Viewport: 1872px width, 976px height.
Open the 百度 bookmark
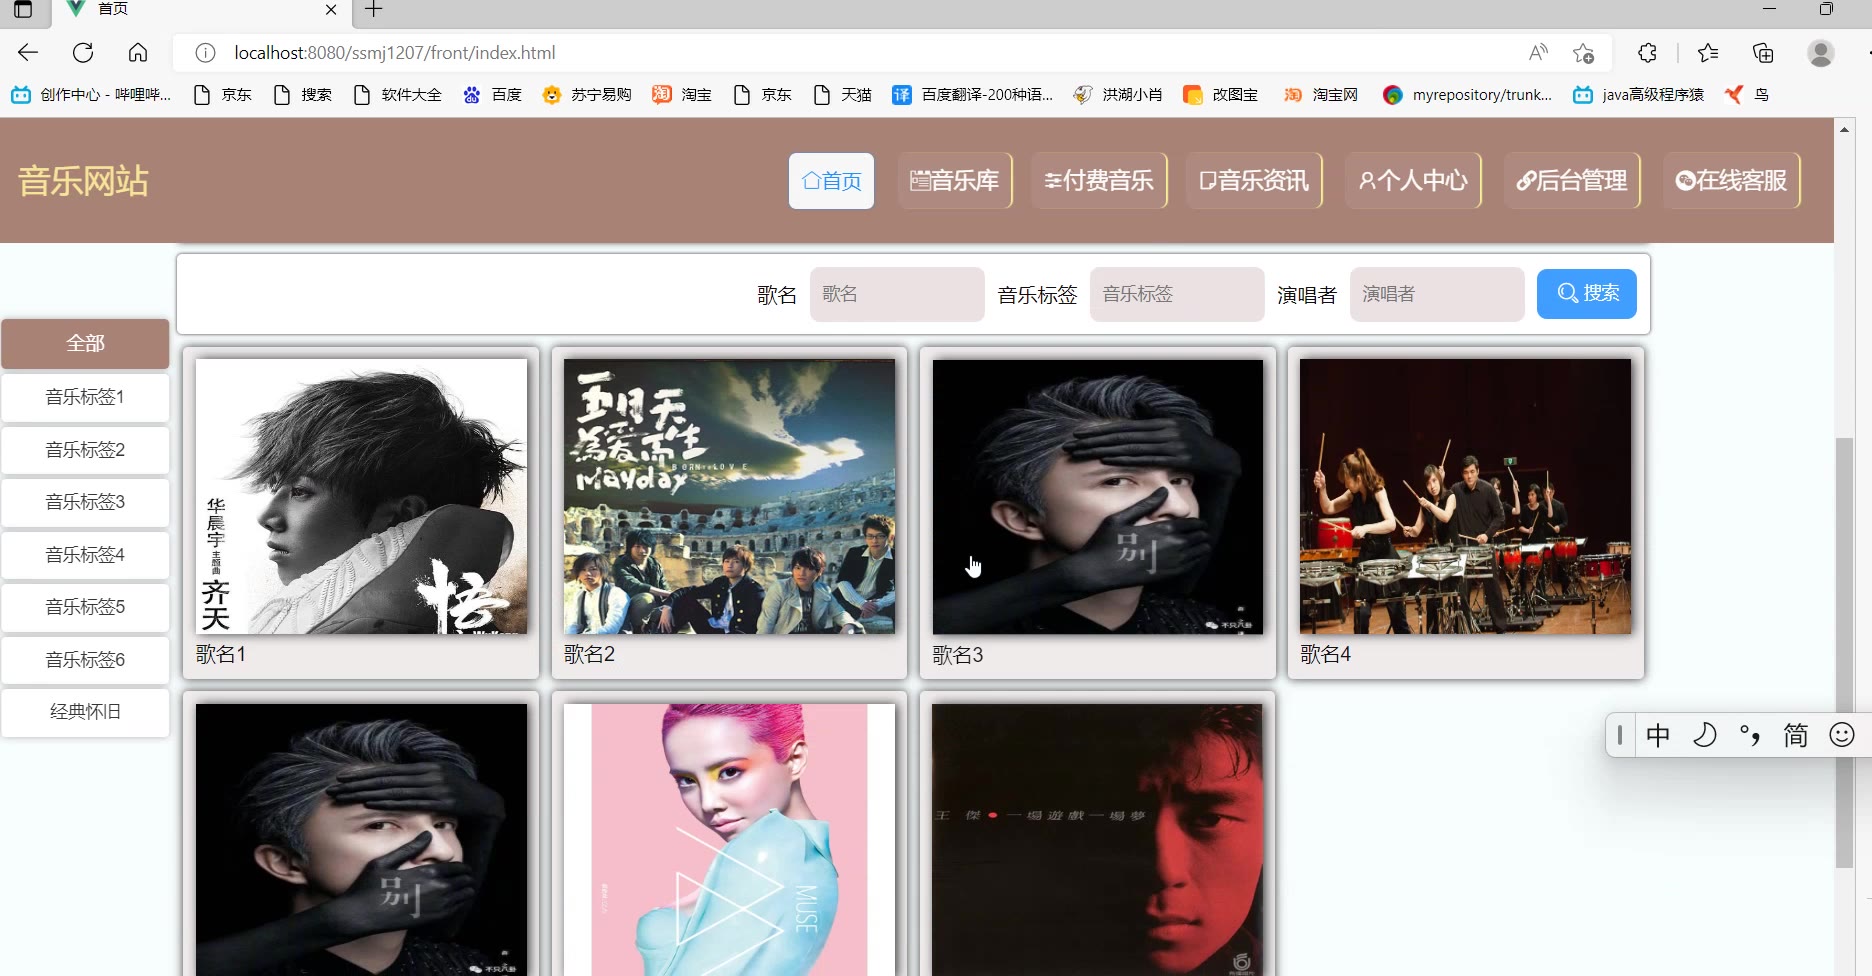(492, 95)
